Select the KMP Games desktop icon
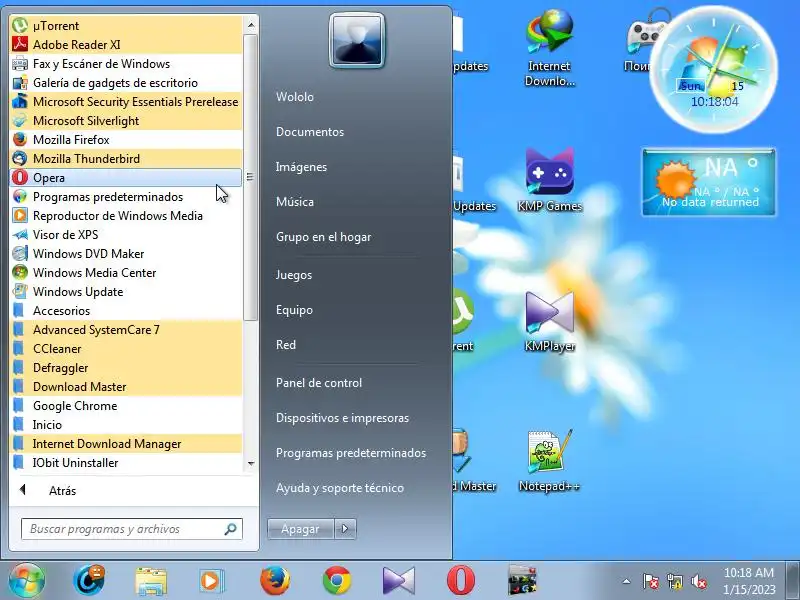This screenshot has height=600, width=800. click(x=549, y=180)
